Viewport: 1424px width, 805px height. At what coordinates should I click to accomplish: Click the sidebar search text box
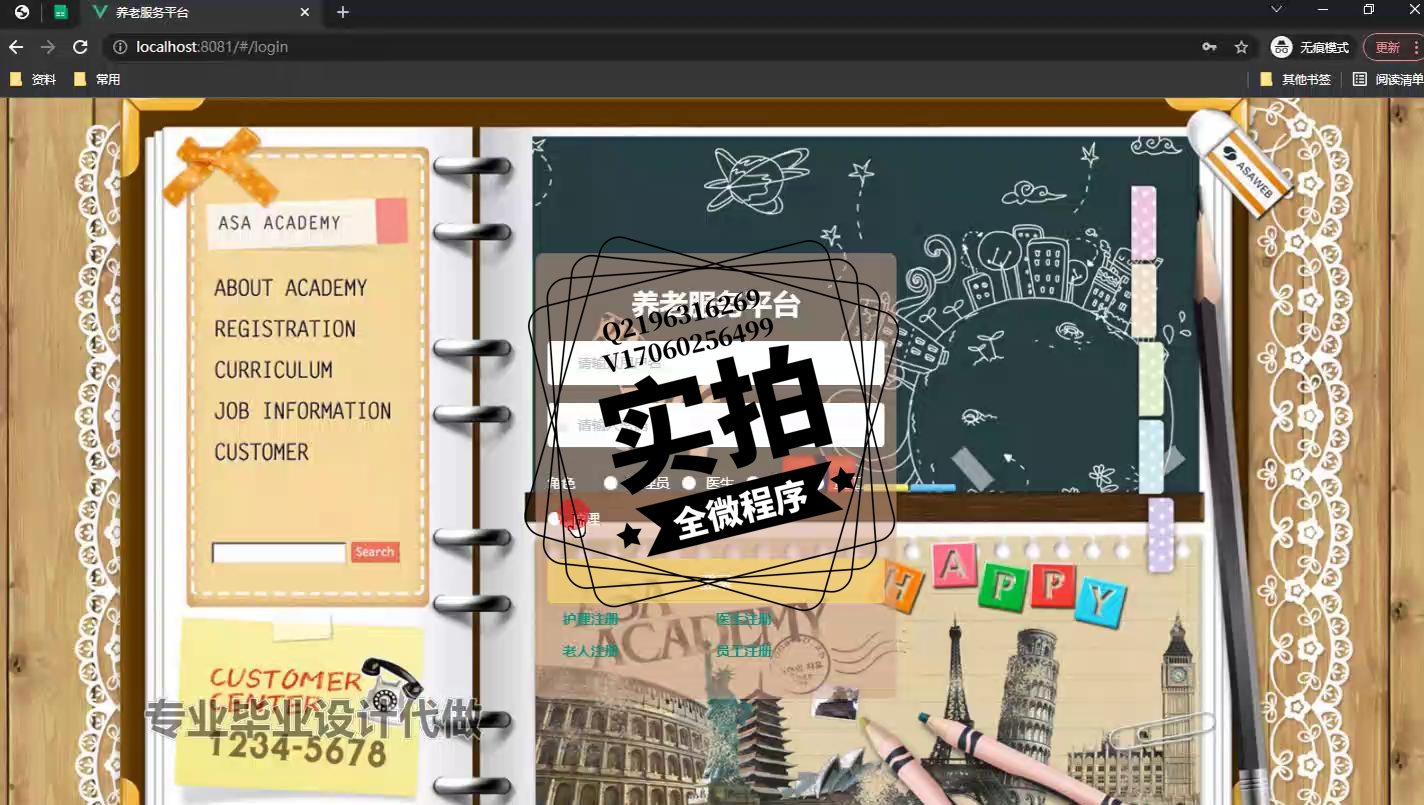click(x=279, y=552)
